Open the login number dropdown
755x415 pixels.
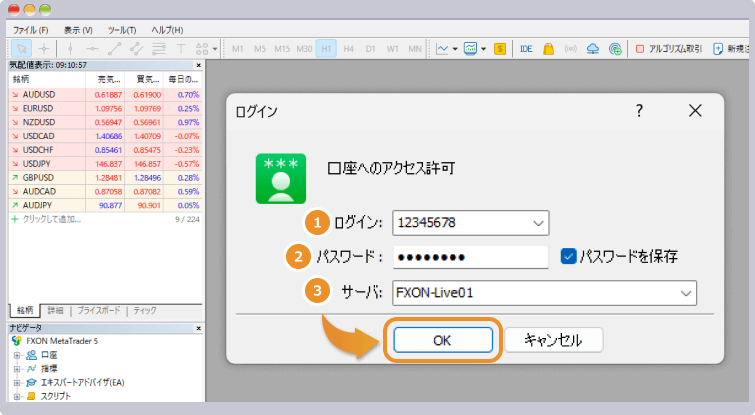pyautogui.click(x=538, y=223)
